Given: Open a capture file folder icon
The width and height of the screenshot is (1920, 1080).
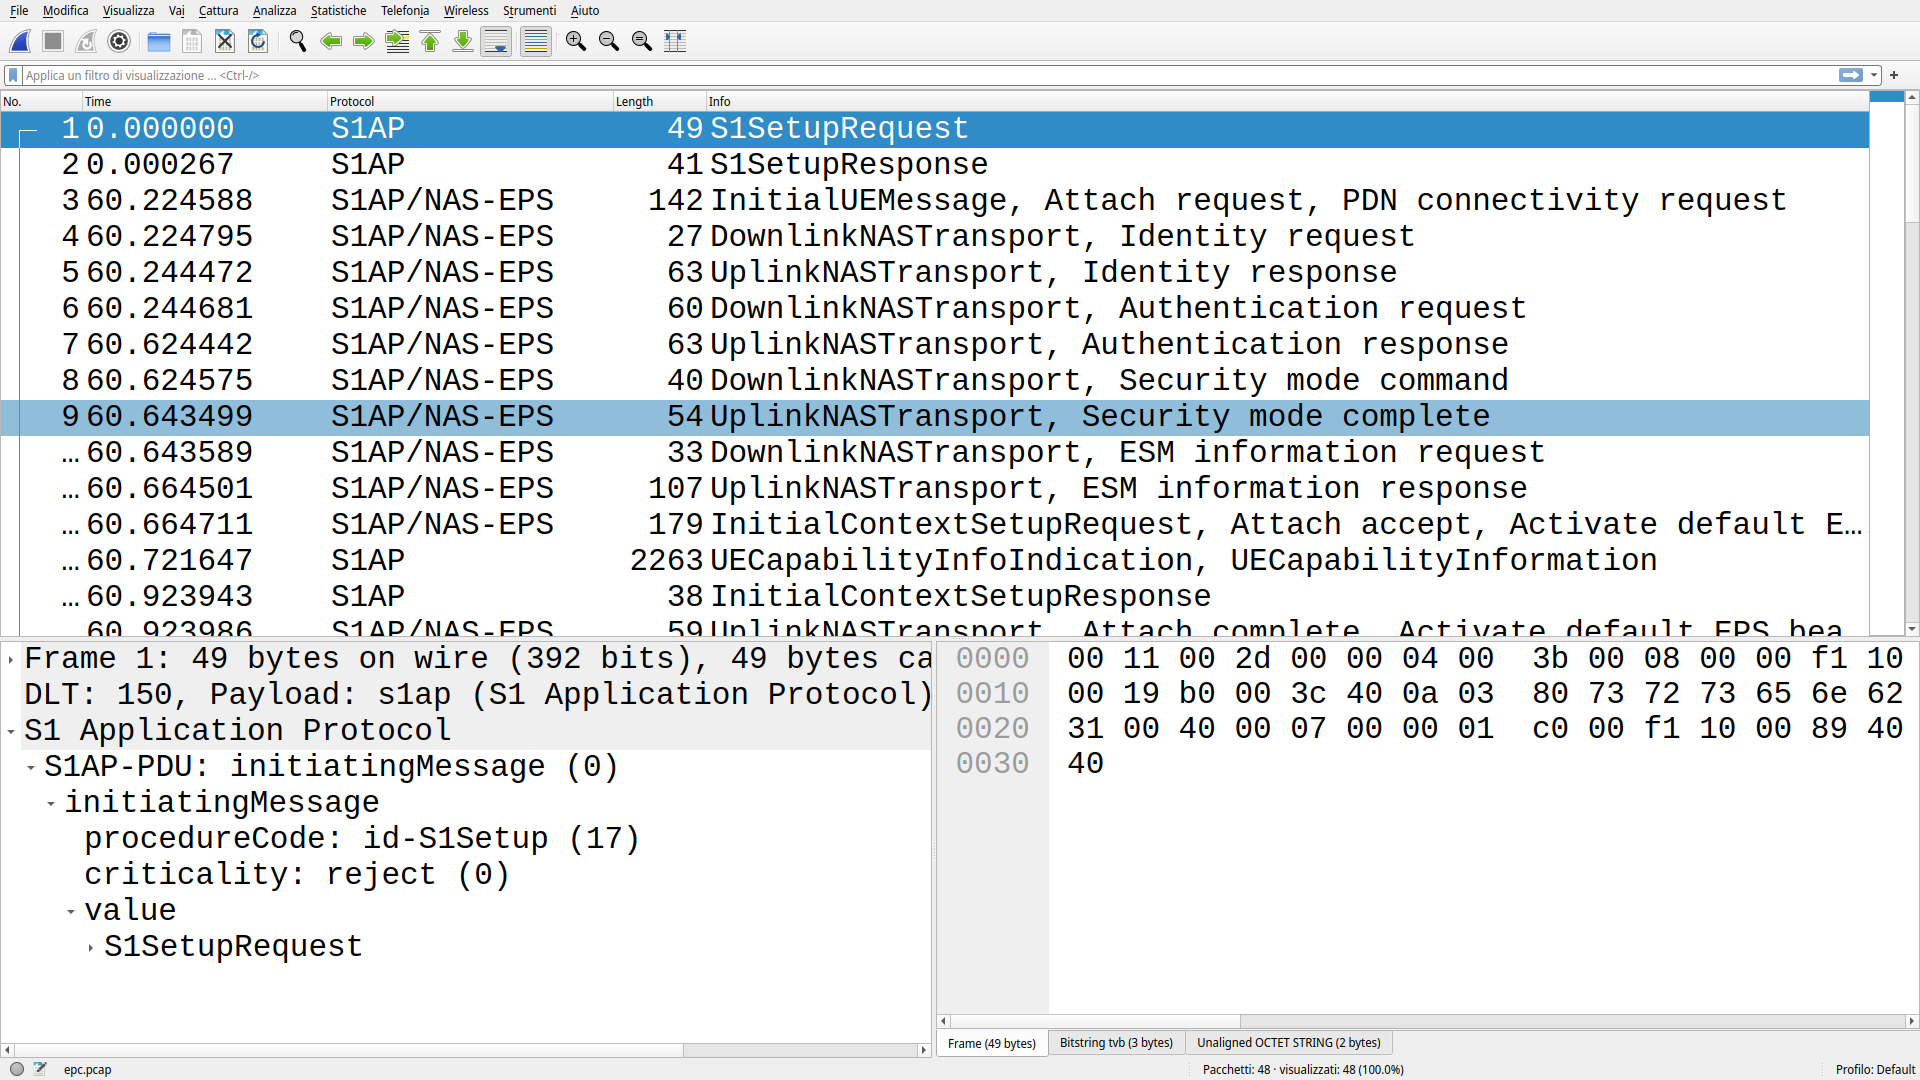Looking at the screenshot, I should click(x=158, y=41).
